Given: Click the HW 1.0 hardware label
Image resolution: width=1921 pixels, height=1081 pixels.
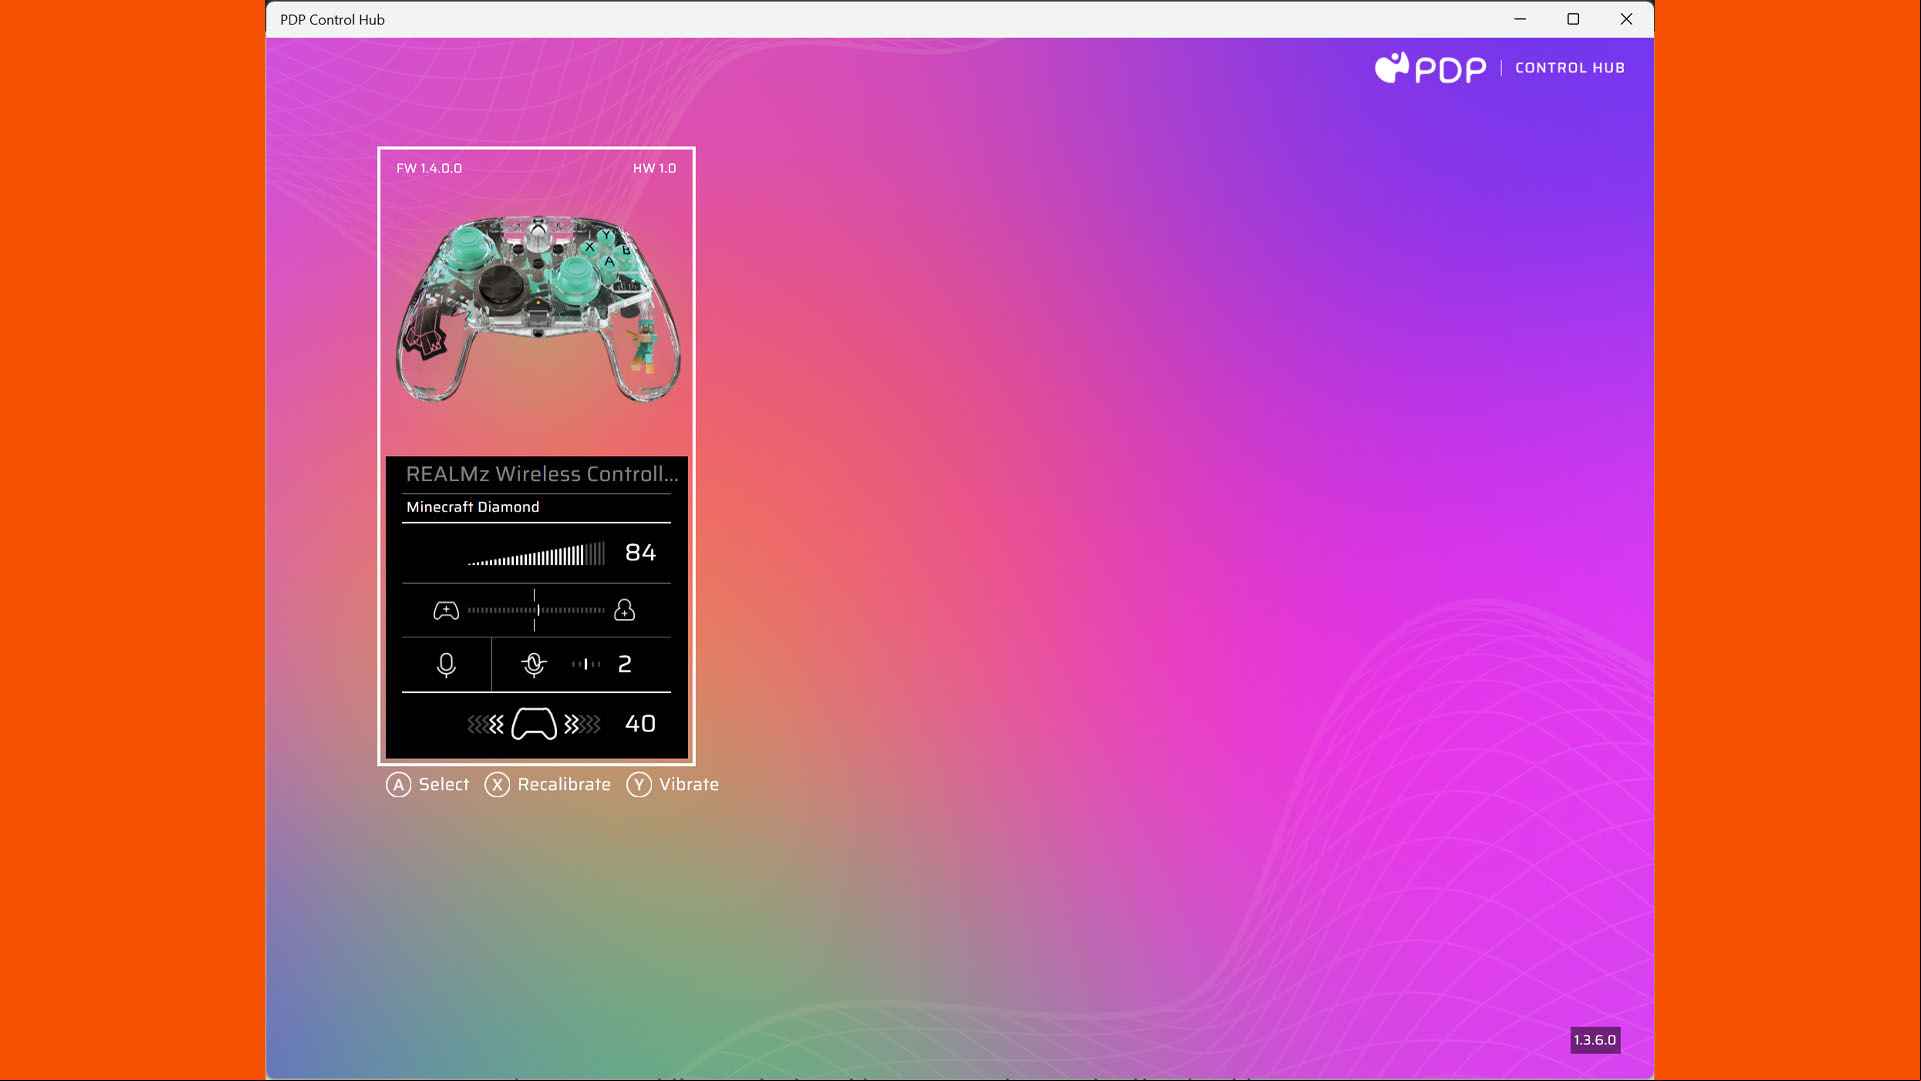Looking at the screenshot, I should tap(655, 168).
